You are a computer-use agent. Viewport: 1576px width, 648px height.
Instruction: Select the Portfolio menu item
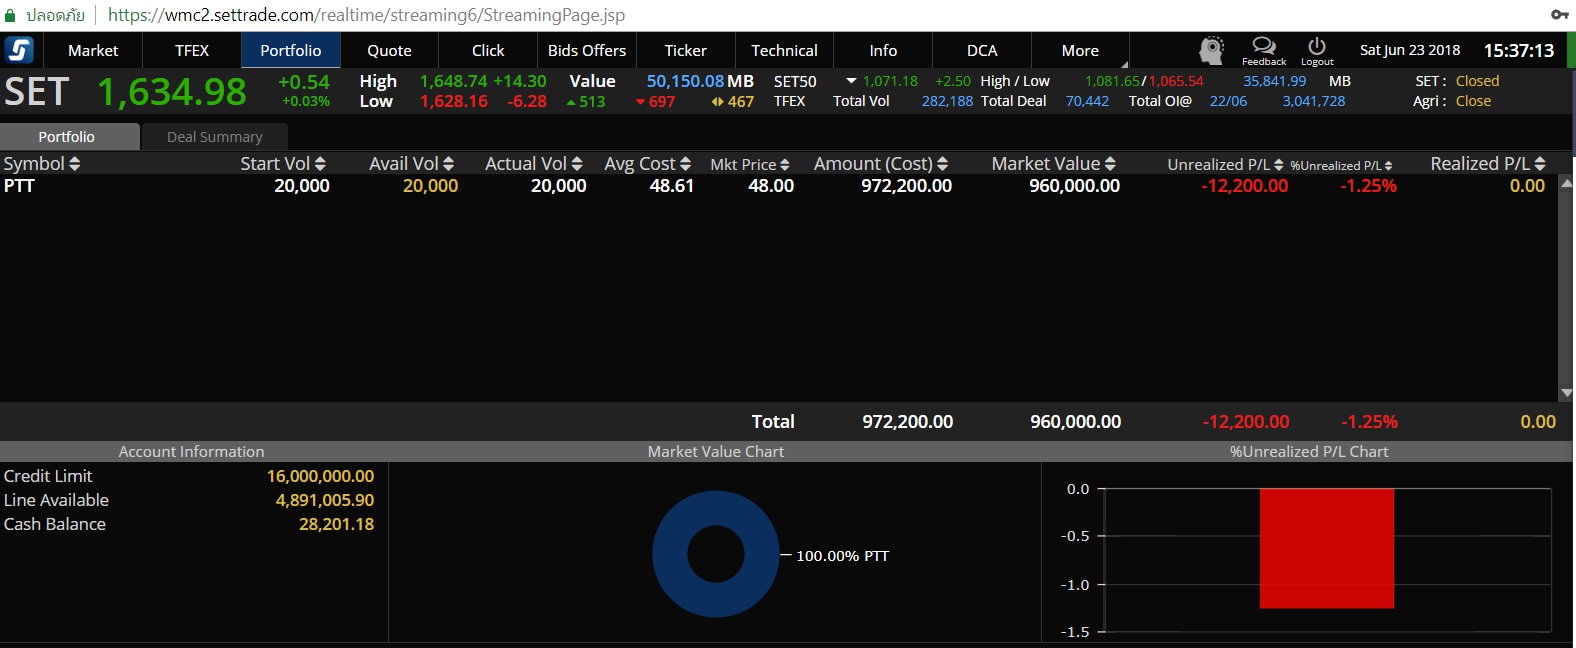(291, 50)
